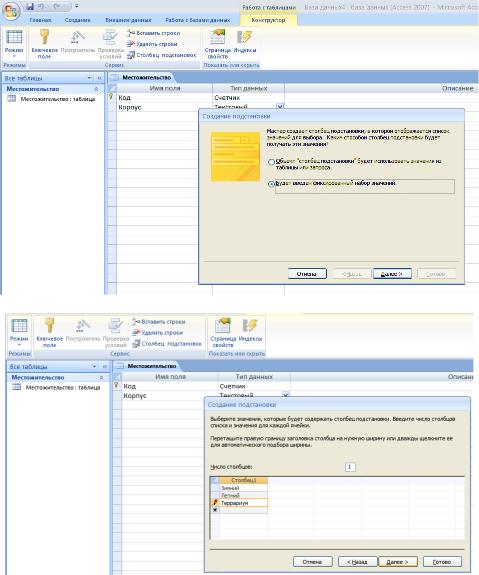Viewport: 479px width, 575px height.
Task: Open Все таблицы dropdown in column-values wizard window
Action: click(x=95, y=366)
